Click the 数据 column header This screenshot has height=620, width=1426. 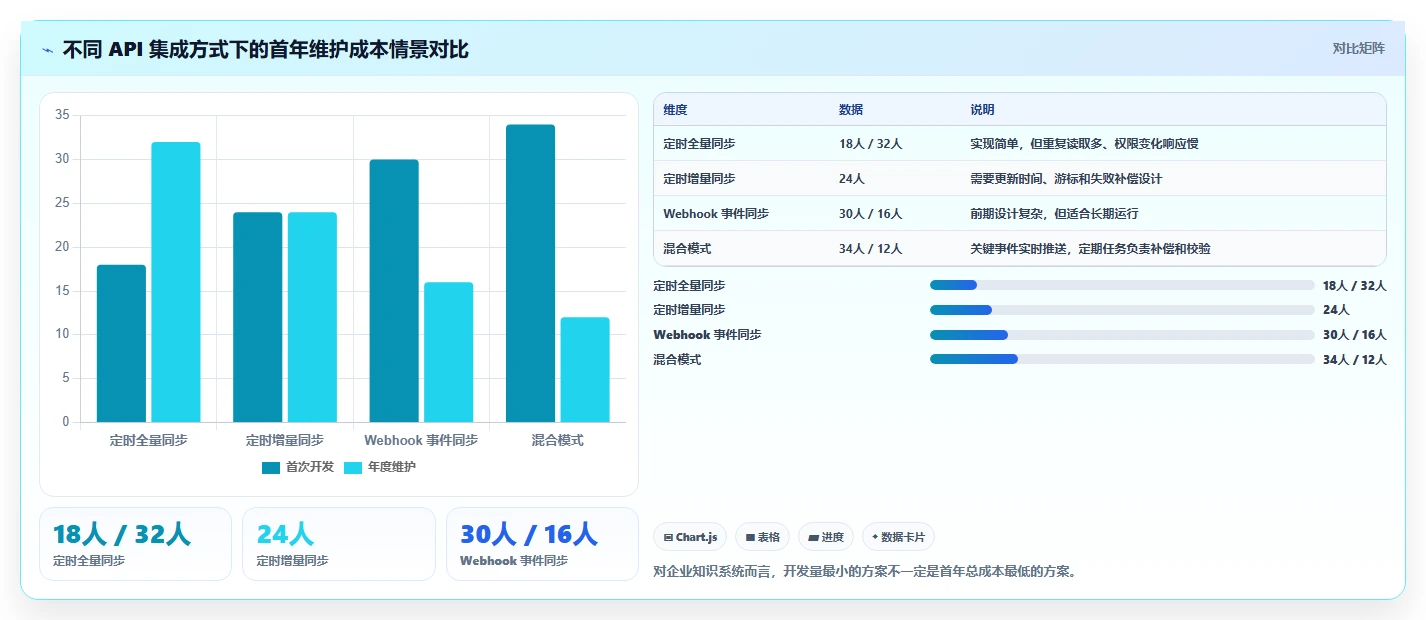tap(851, 110)
